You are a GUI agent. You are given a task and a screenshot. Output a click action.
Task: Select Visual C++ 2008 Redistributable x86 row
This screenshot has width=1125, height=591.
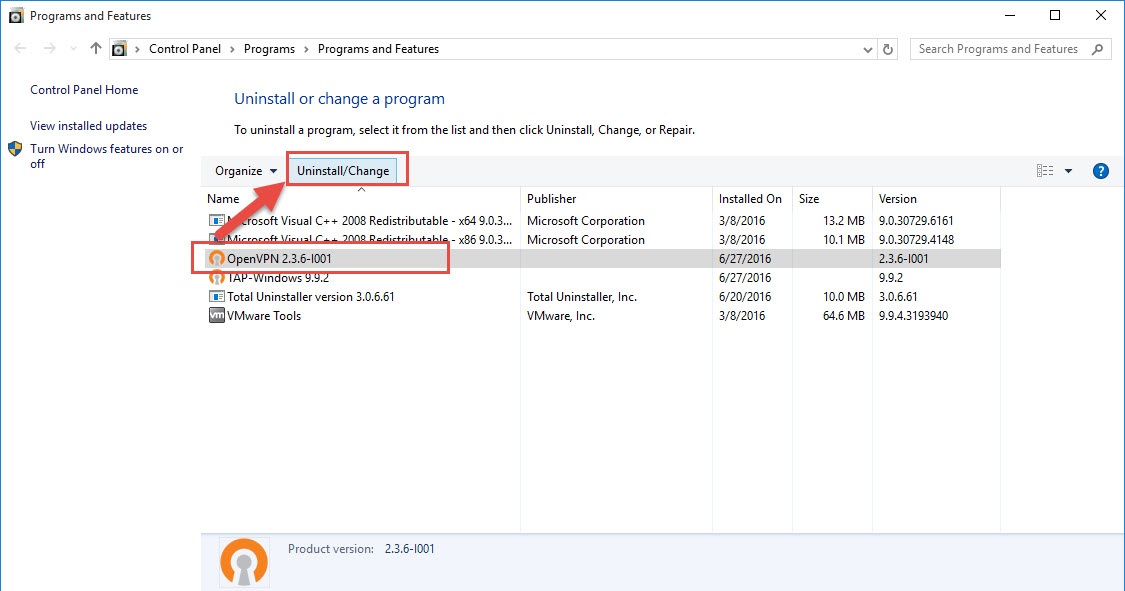coord(603,240)
